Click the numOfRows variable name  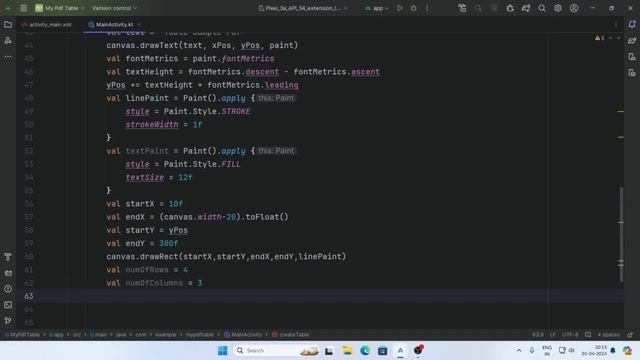(147, 270)
